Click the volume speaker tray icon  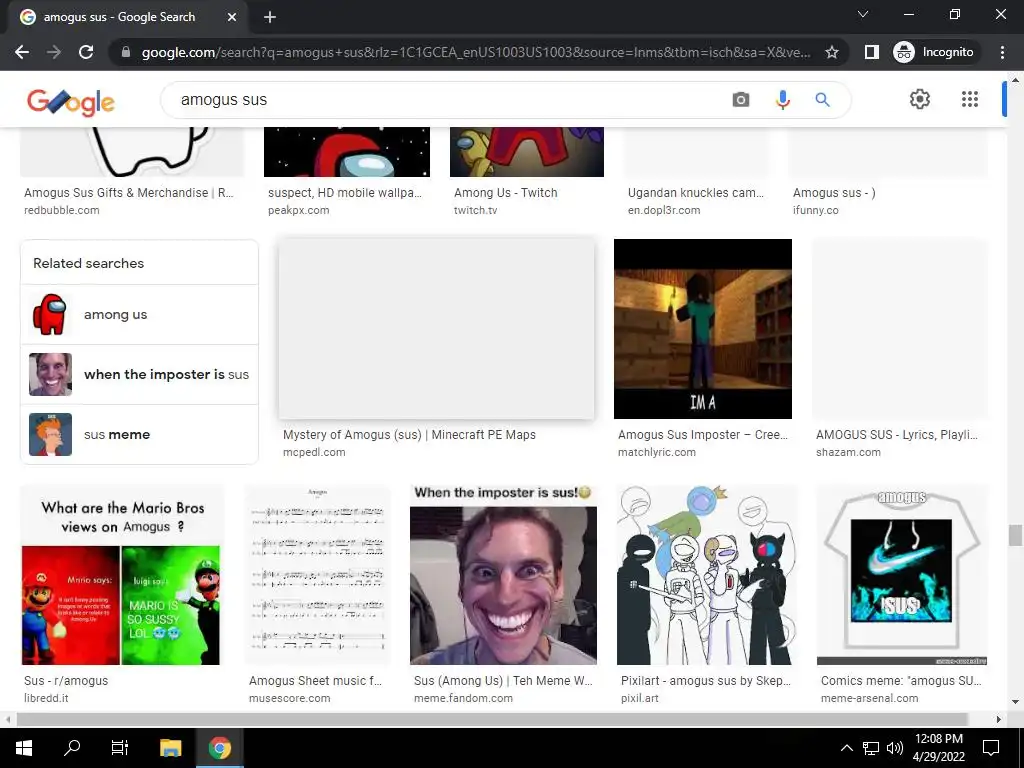coord(894,748)
